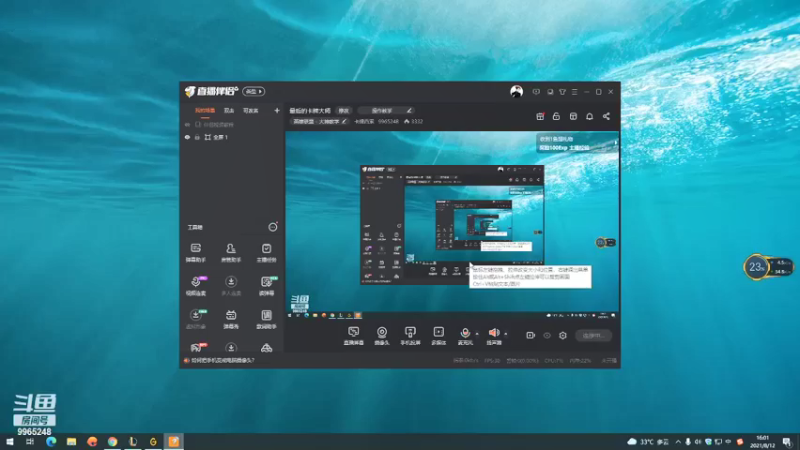Open the 弹幕秀 TV-shaped tool
Viewport: 800px width, 450px height.
pos(231,319)
